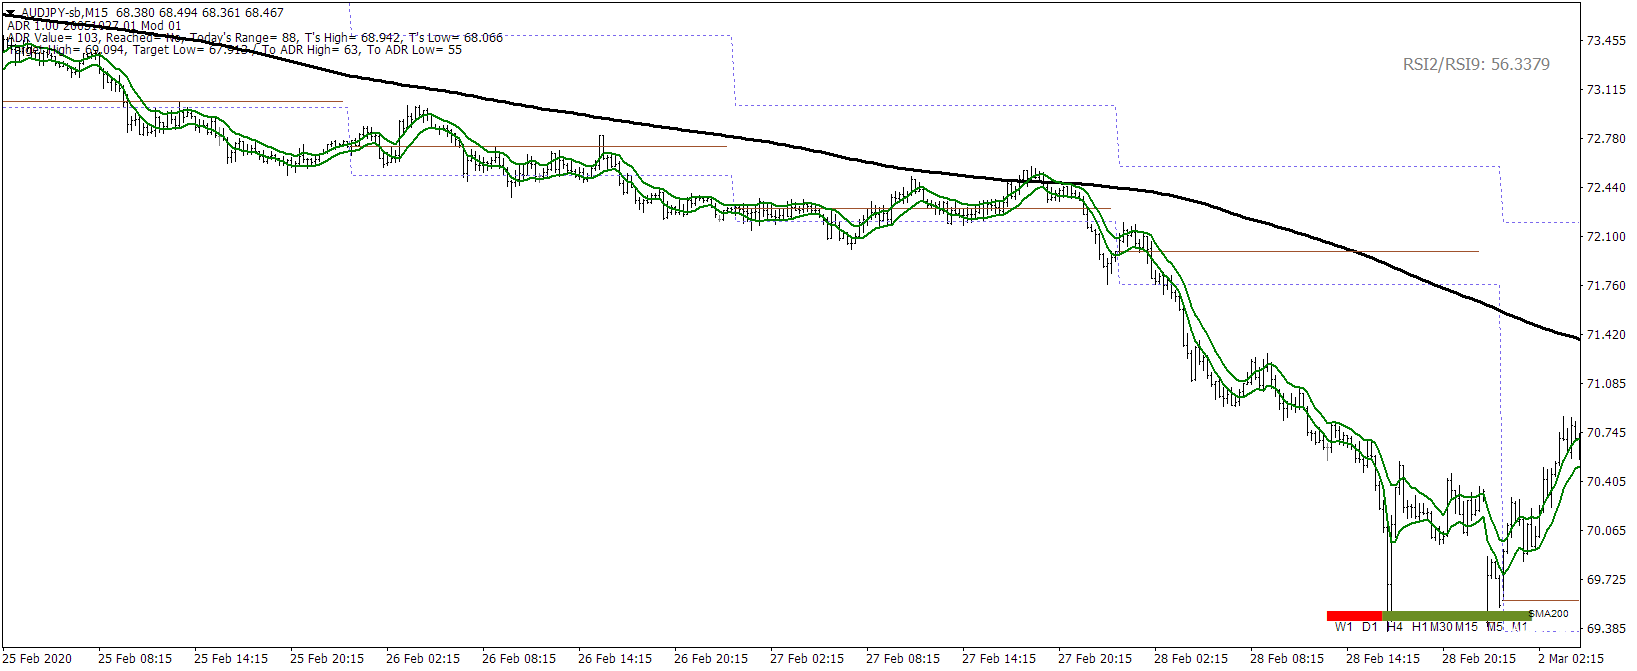This screenshot has width=1637, height=671.
Task: Click the red trend bar above W1
Action: 1354,616
